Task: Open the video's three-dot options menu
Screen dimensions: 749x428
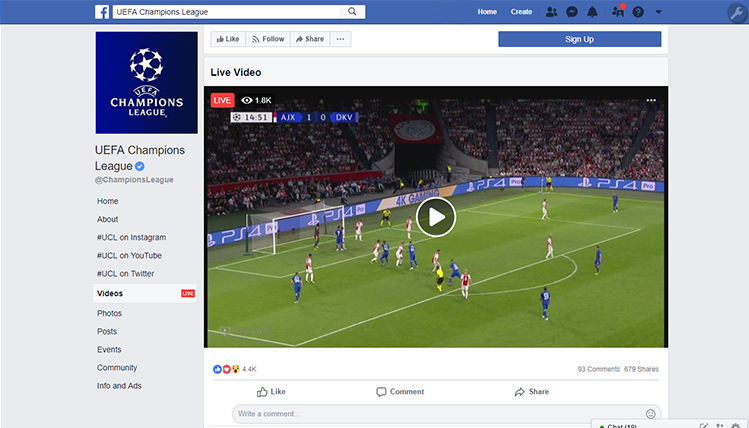Action: pyautogui.click(x=651, y=100)
